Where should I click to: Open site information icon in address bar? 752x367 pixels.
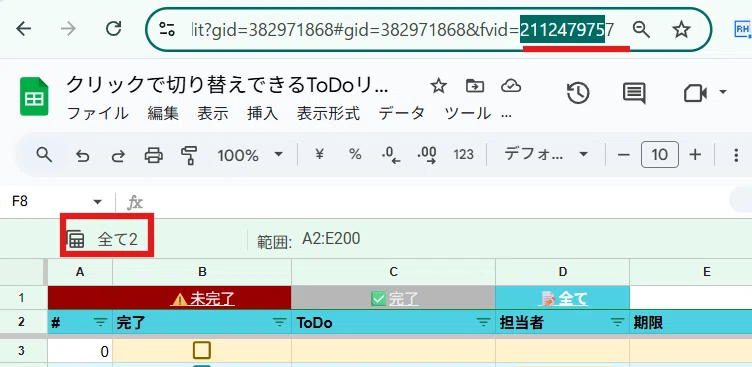[x=167, y=30]
